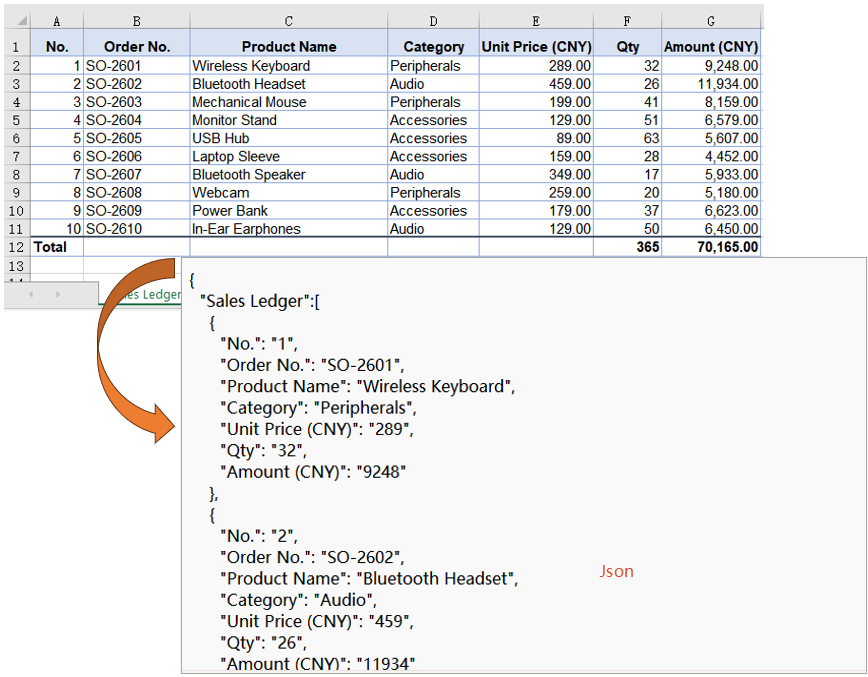Click JSON line '"Product Name": "Bluetooth Headset"'
Image resolution: width=868 pixels, height=677 pixels.
369,579
